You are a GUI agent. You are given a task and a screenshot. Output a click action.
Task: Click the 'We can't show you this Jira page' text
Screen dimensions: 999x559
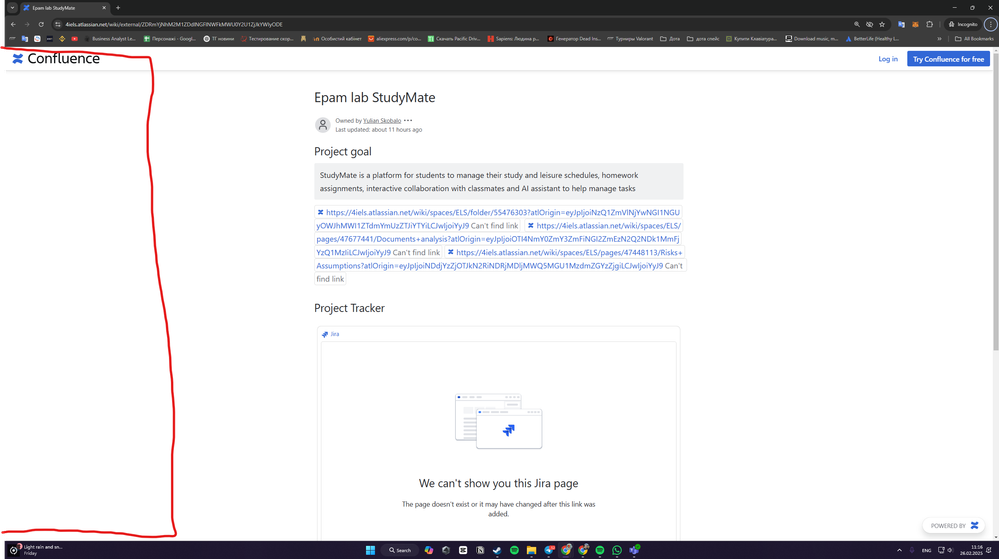[x=498, y=484]
